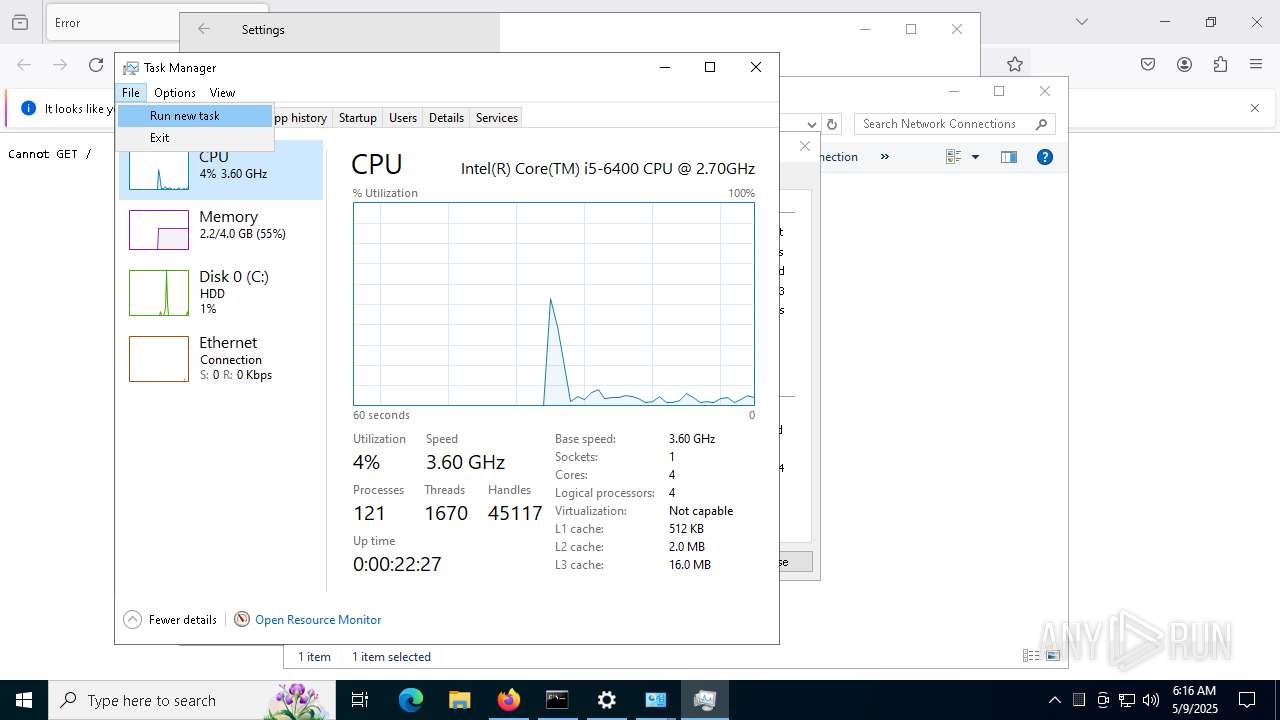Screen dimensions: 1280x720
Task: Open the Command Prompt taskbar icon
Action: [557, 700]
